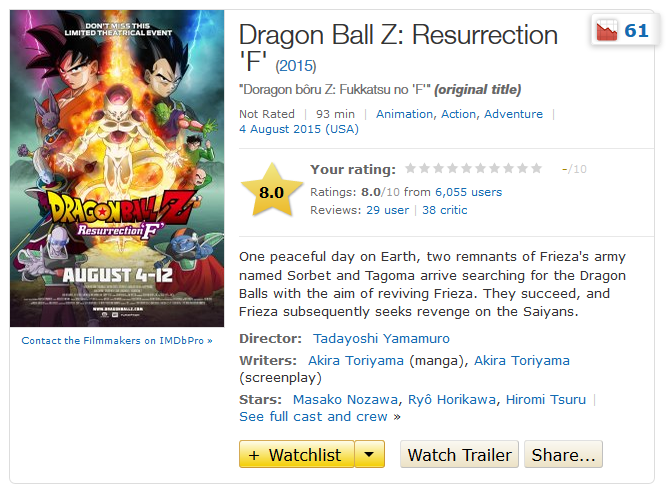Click the MOVIEmeter chart icon
This screenshot has height=489, width=668.
tap(607, 30)
